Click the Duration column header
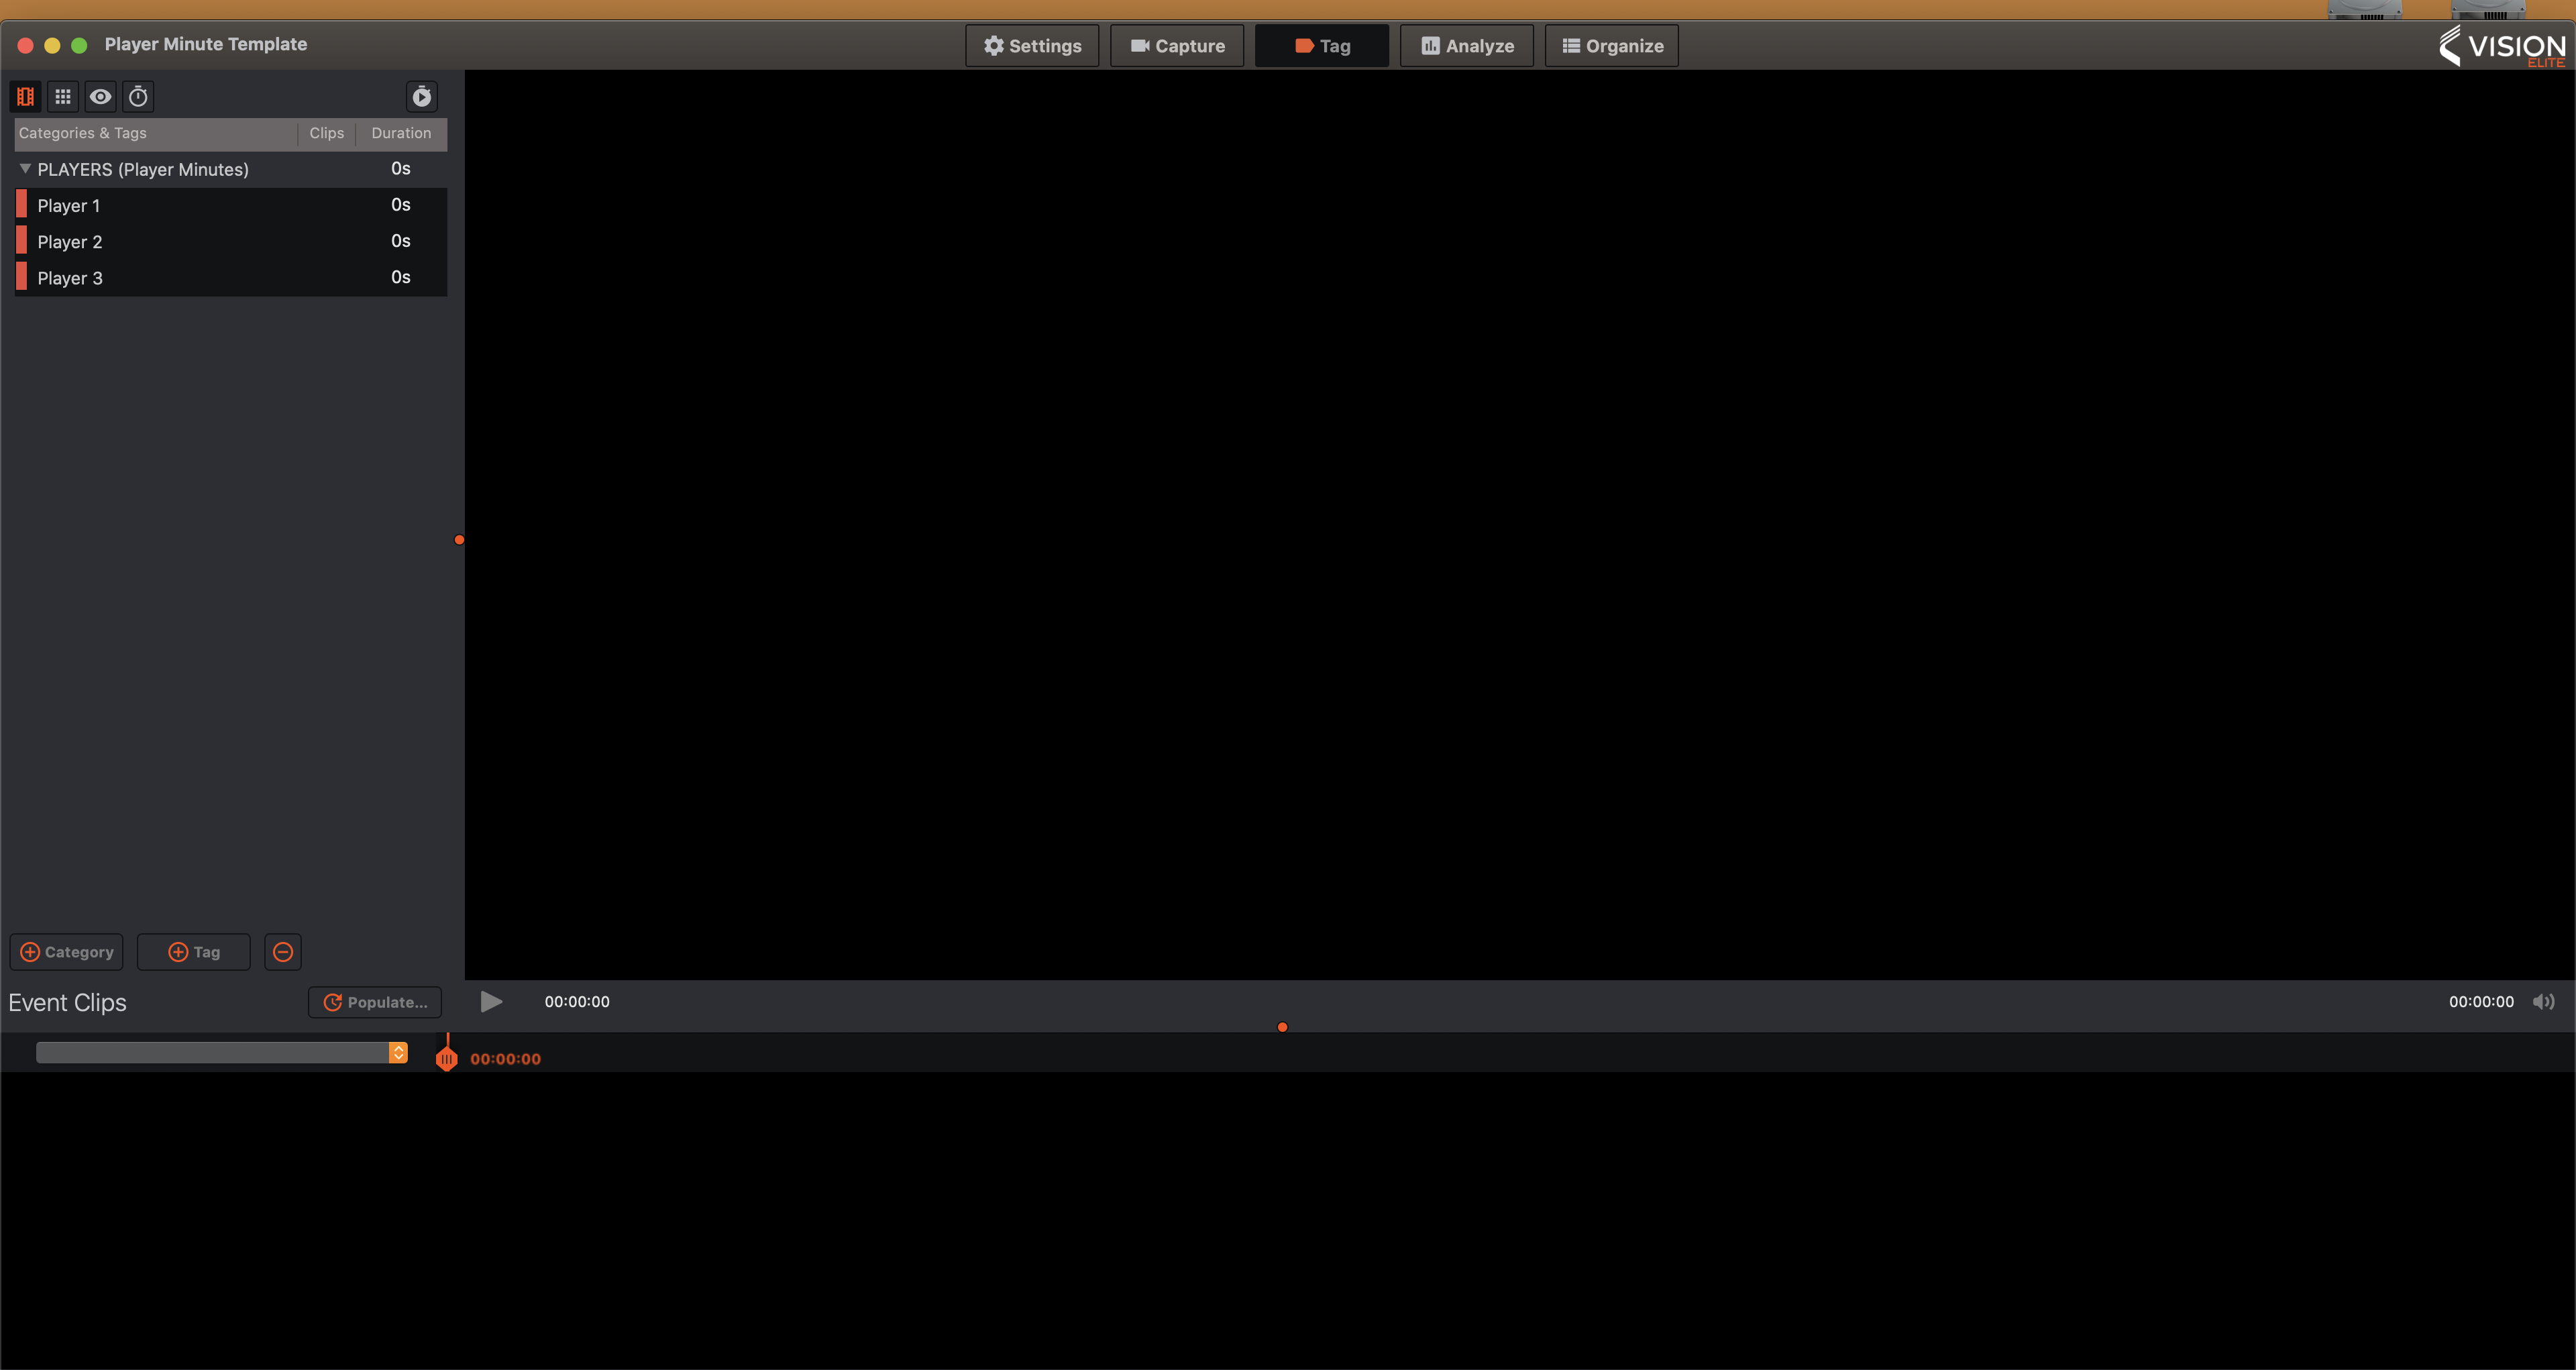 401,133
